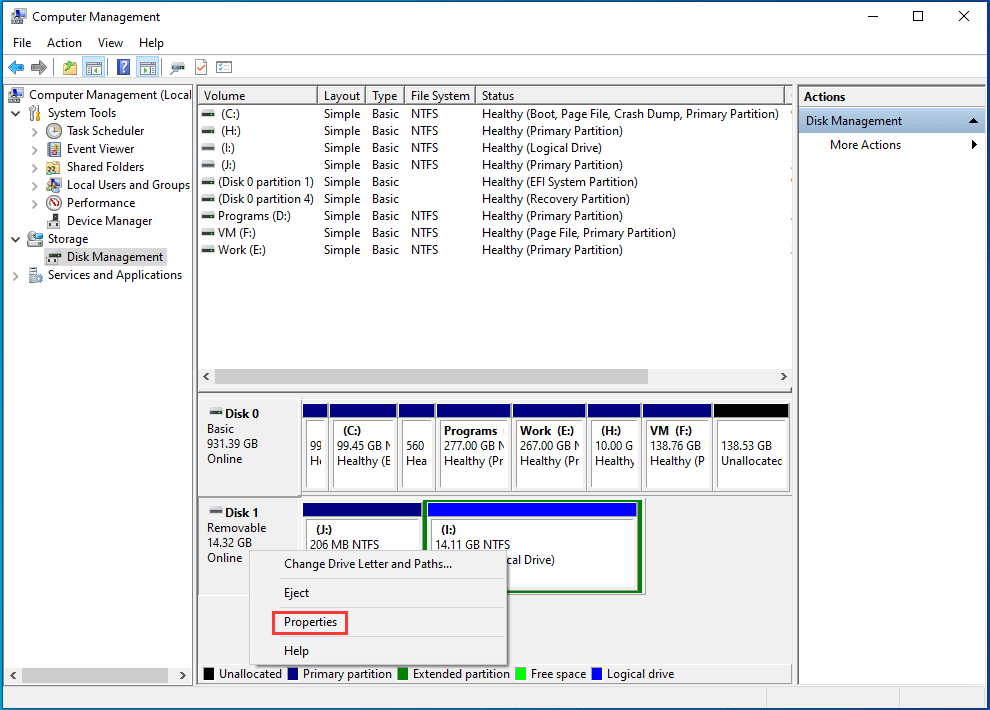Image resolution: width=990 pixels, height=710 pixels.
Task: Click the Forward arrow toolbar icon
Action: [39, 67]
